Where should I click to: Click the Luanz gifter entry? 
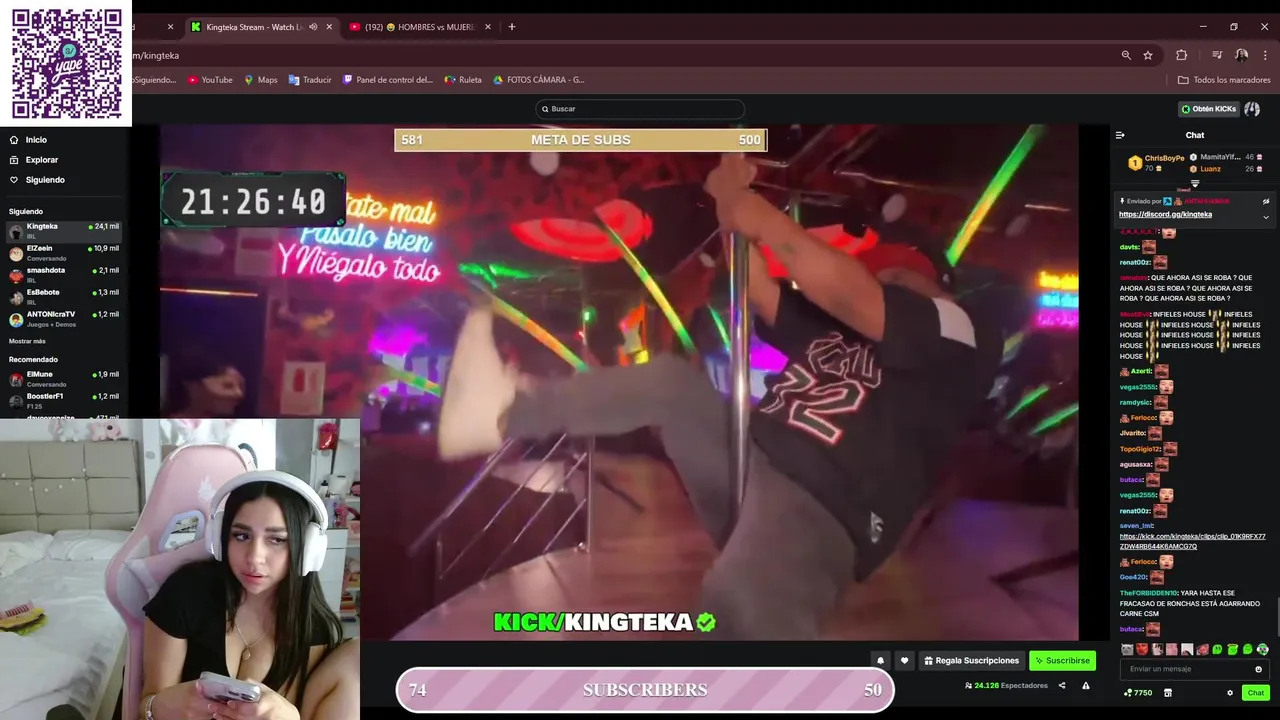[x=1210, y=169]
